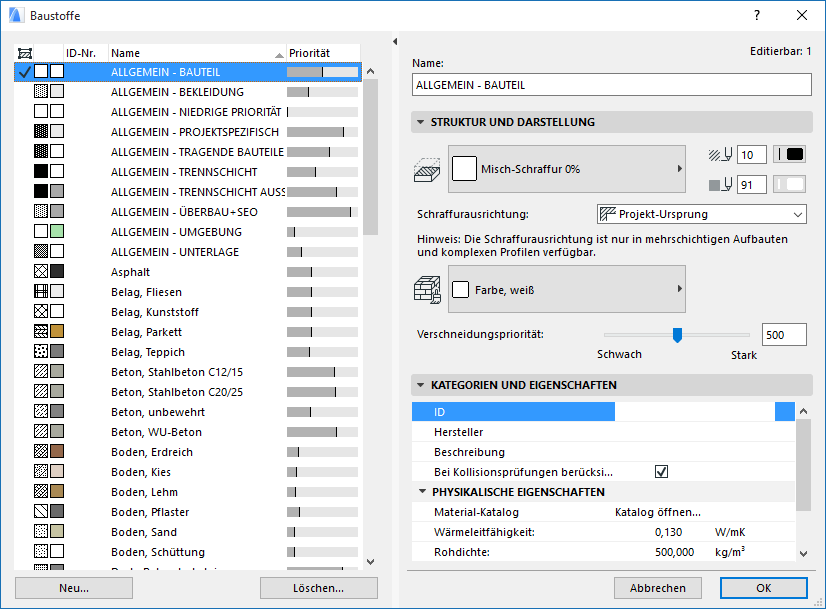Click the Beton, Stahlbeton C12/15 hatch swatch
This screenshot has width=826, height=609.
[41, 371]
